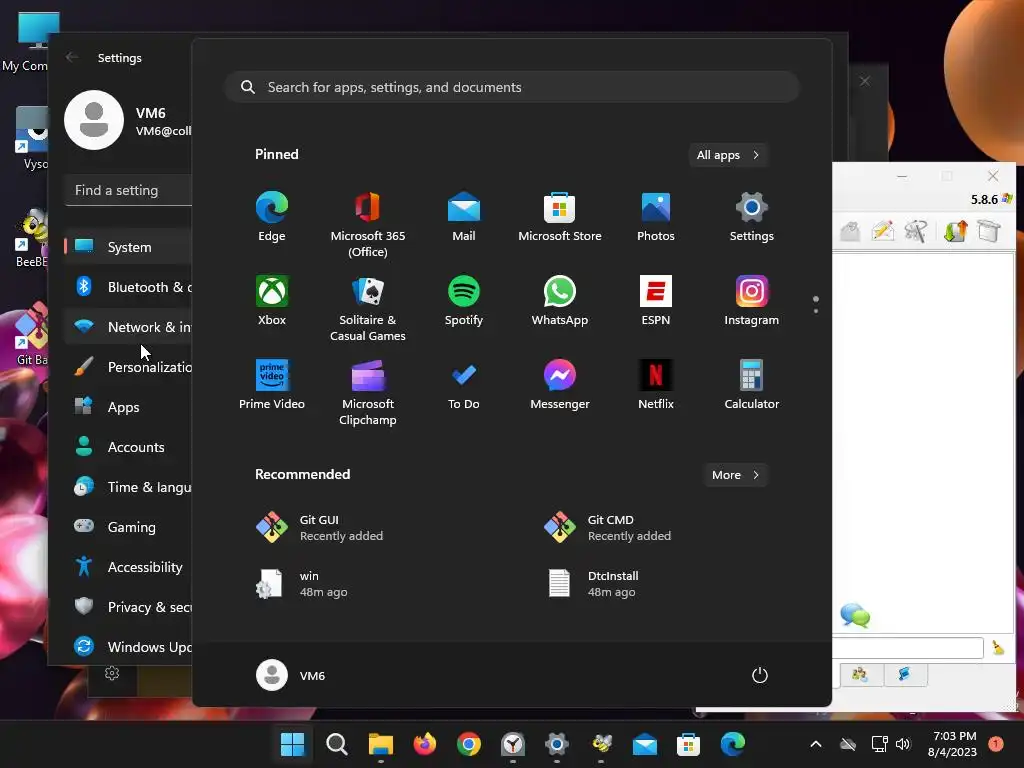Open the volume control in tray
This screenshot has width=1024, height=768.
pos(903,744)
